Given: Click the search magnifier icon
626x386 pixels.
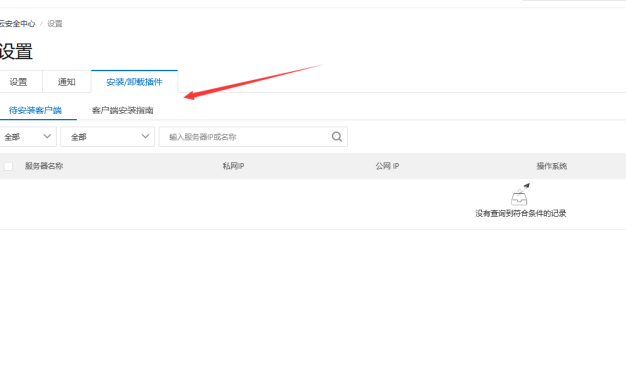Looking at the screenshot, I should (x=337, y=137).
